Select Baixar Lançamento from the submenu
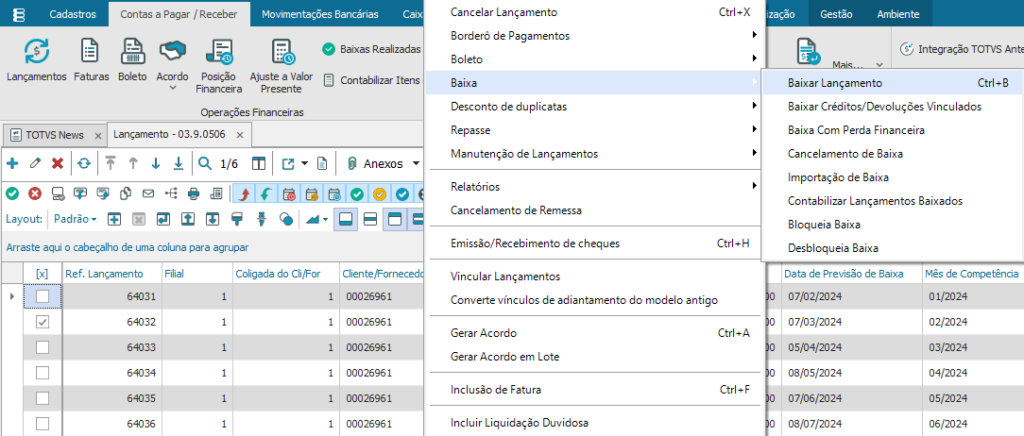Image resolution: width=1024 pixels, height=436 pixels. (834, 83)
